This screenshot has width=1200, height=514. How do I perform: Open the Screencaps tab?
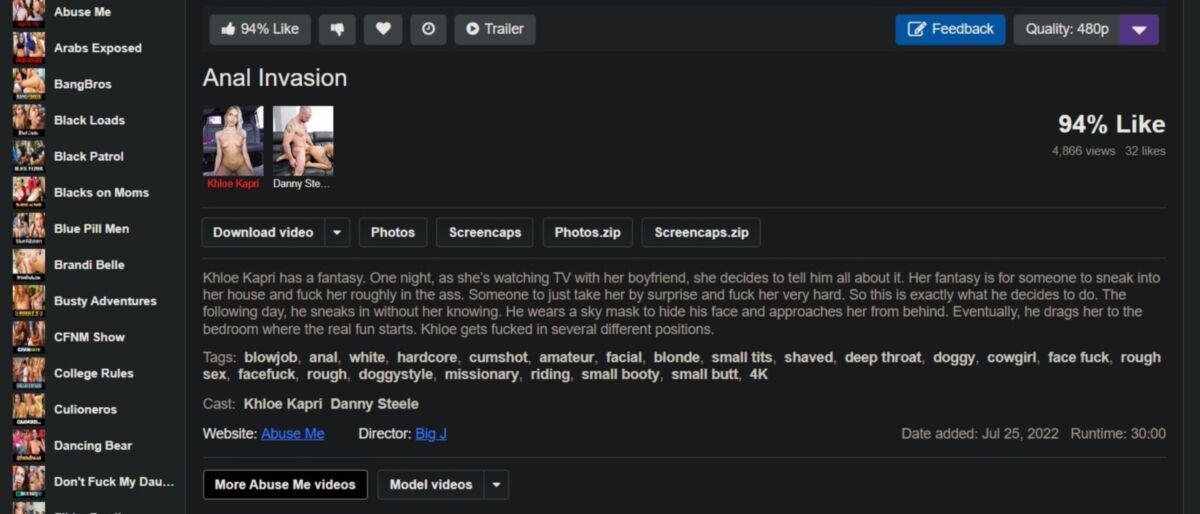click(484, 232)
